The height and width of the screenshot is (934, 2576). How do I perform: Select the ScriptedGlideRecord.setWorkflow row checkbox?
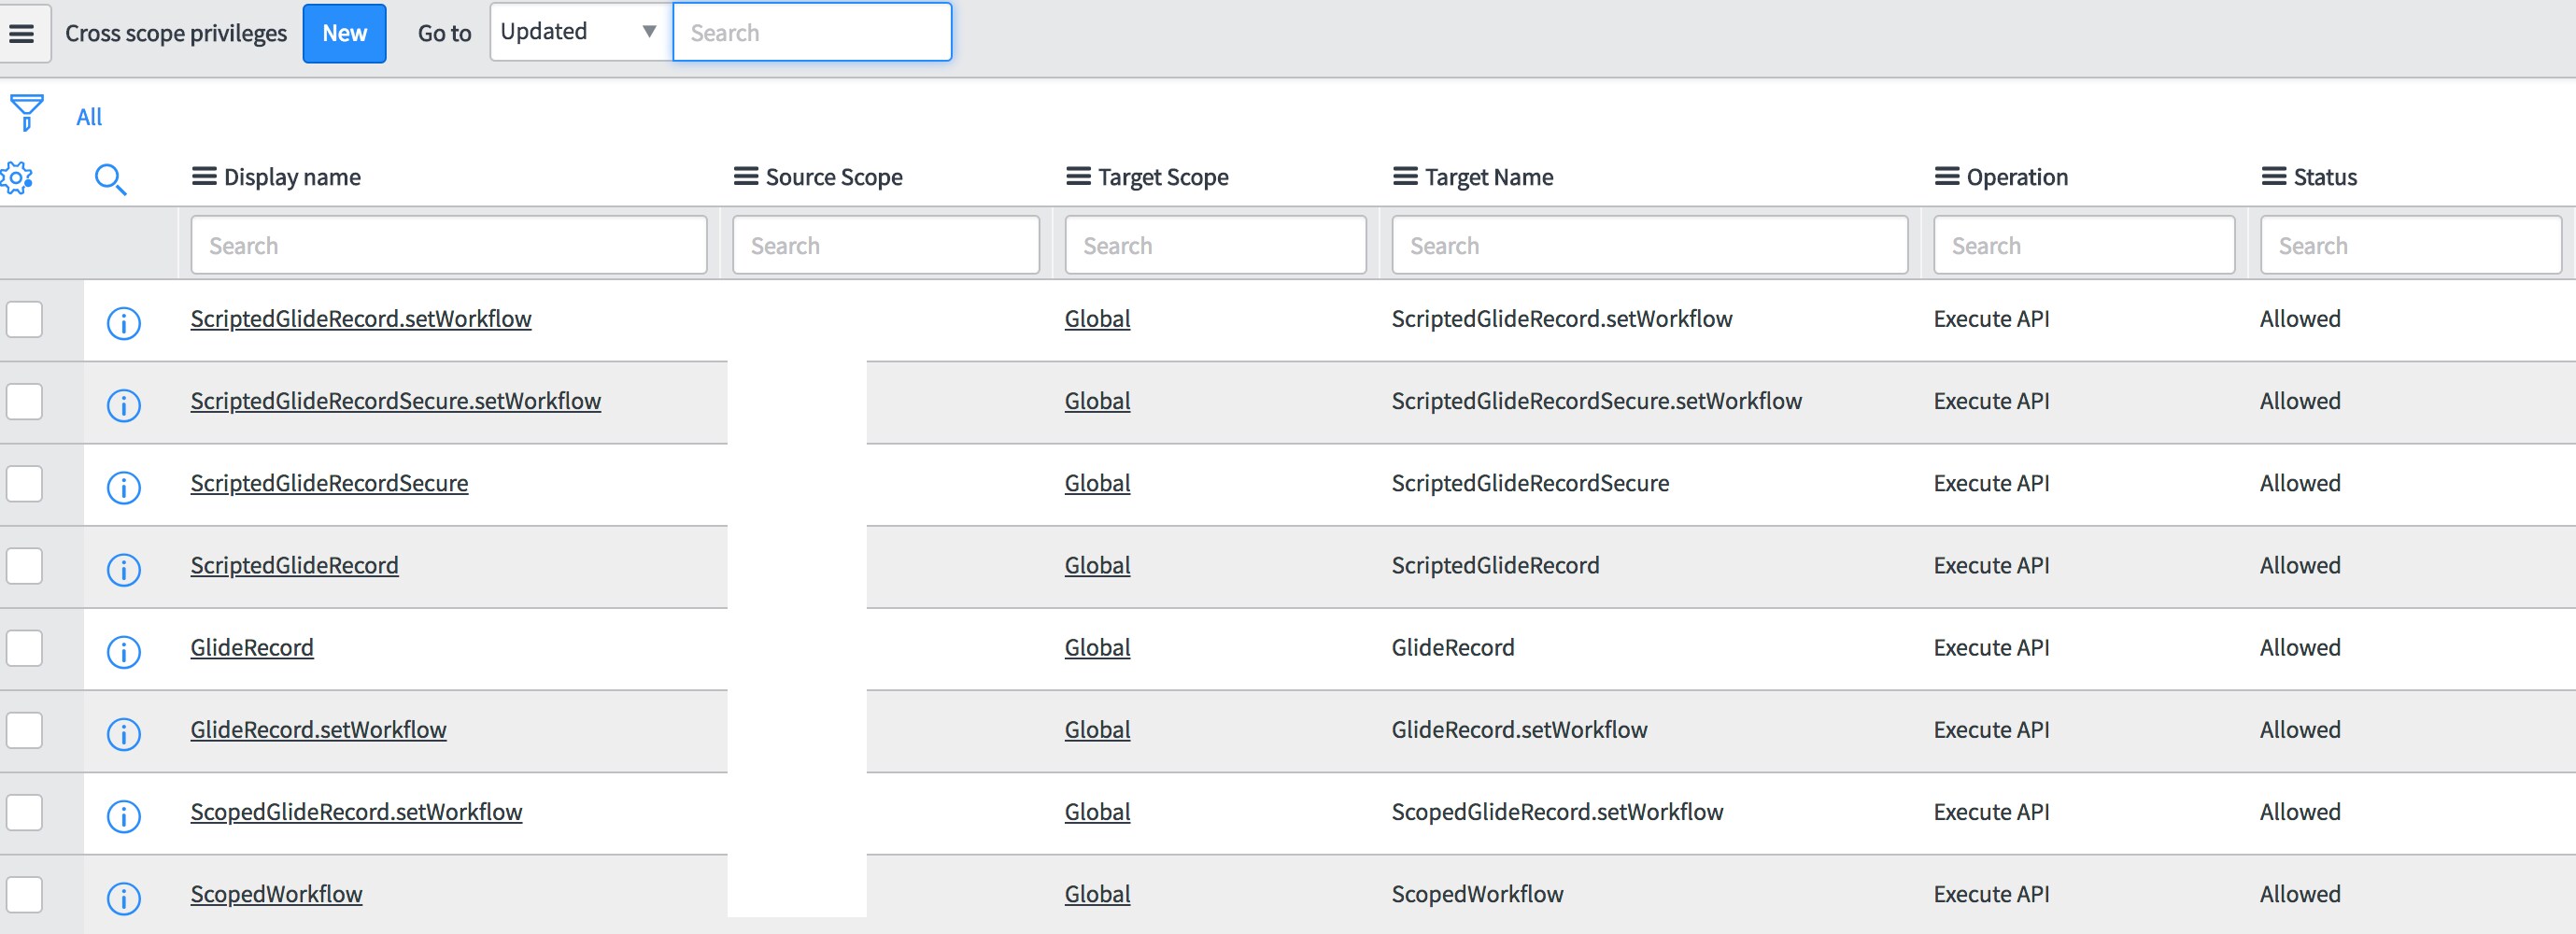click(24, 320)
